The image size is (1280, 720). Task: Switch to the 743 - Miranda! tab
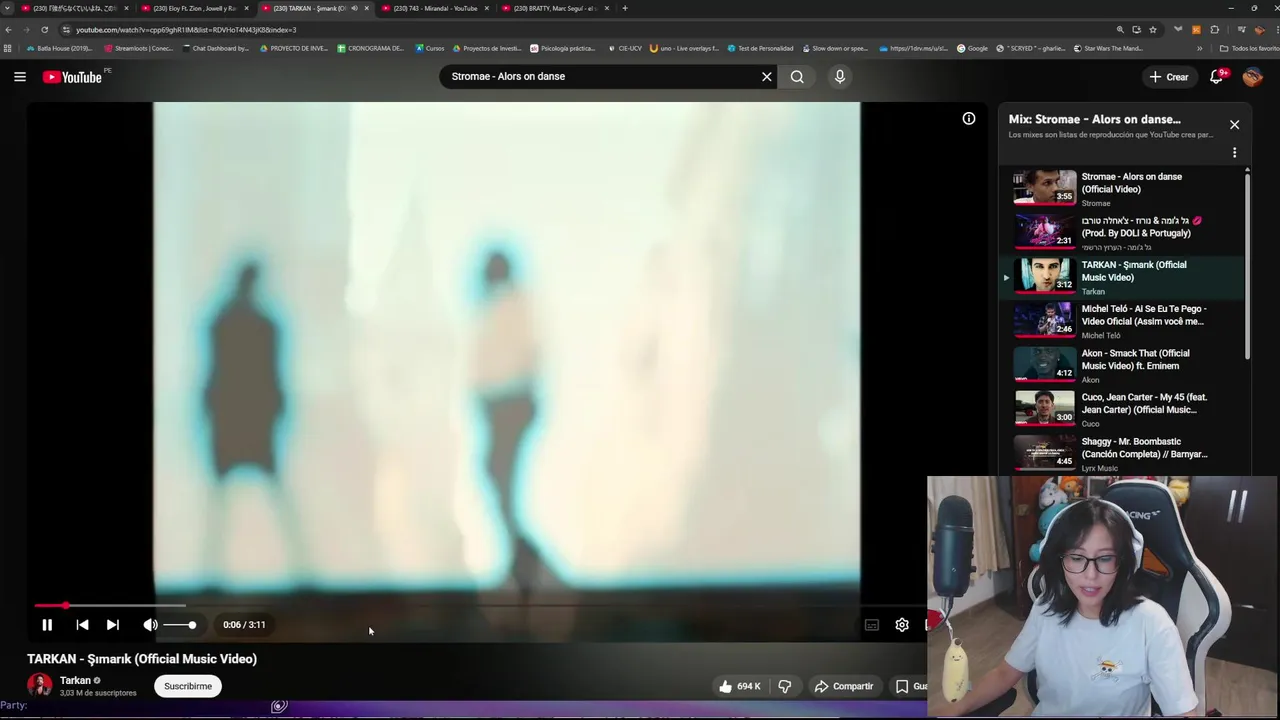coord(435,8)
